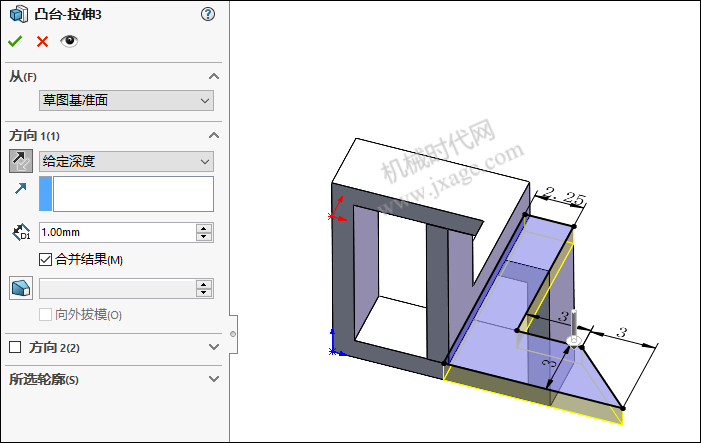Toggle the draft on/off icon
The width and height of the screenshot is (701, 443).
click(21, 288)
